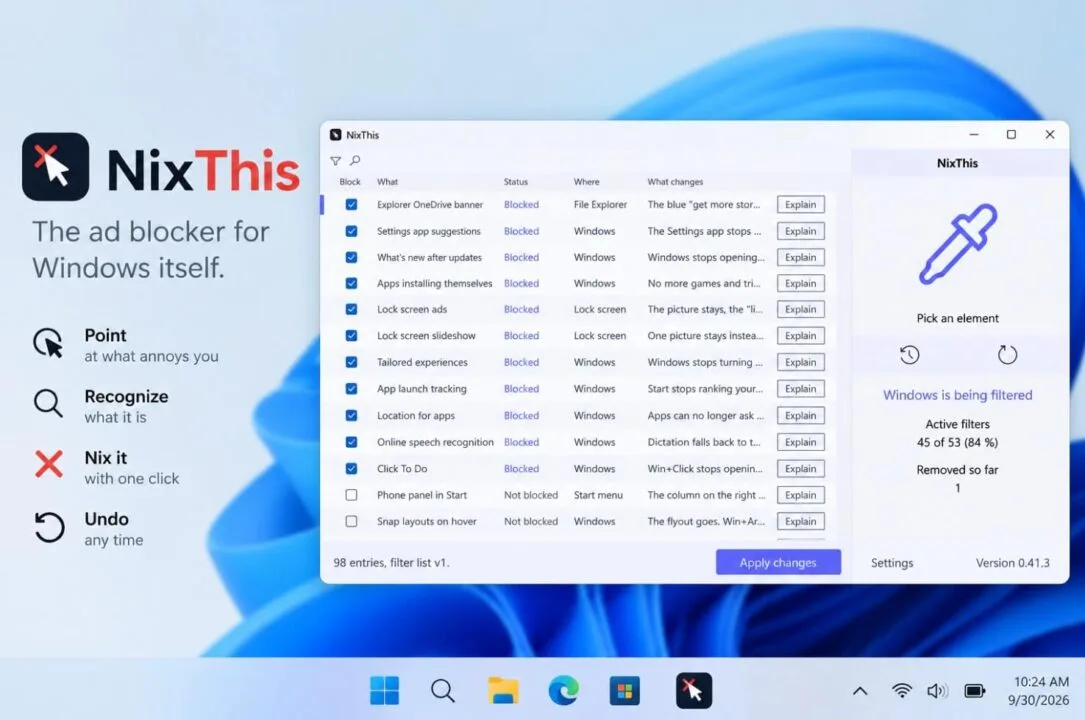The width and height of the screenshot is (1085, 720).
Task: Pick an element with the eyedropper icon
Action: 958,244
